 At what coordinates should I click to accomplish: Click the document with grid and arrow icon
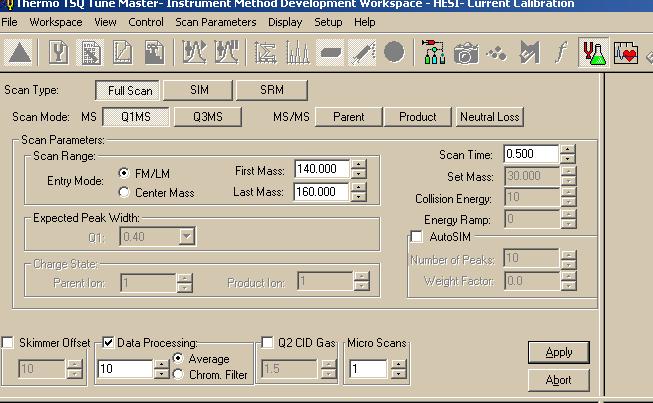click(90, 53)
